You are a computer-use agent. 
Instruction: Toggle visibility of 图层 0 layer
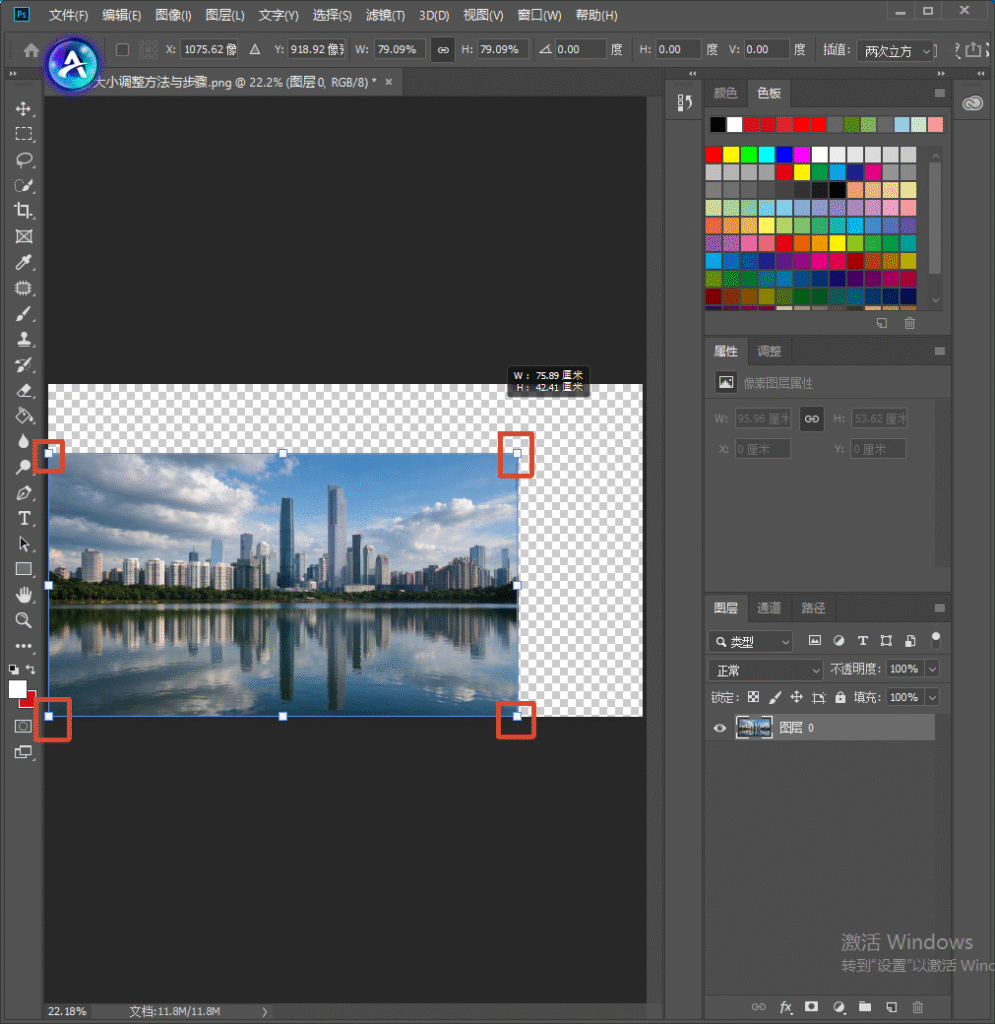(x=719, y=728)
